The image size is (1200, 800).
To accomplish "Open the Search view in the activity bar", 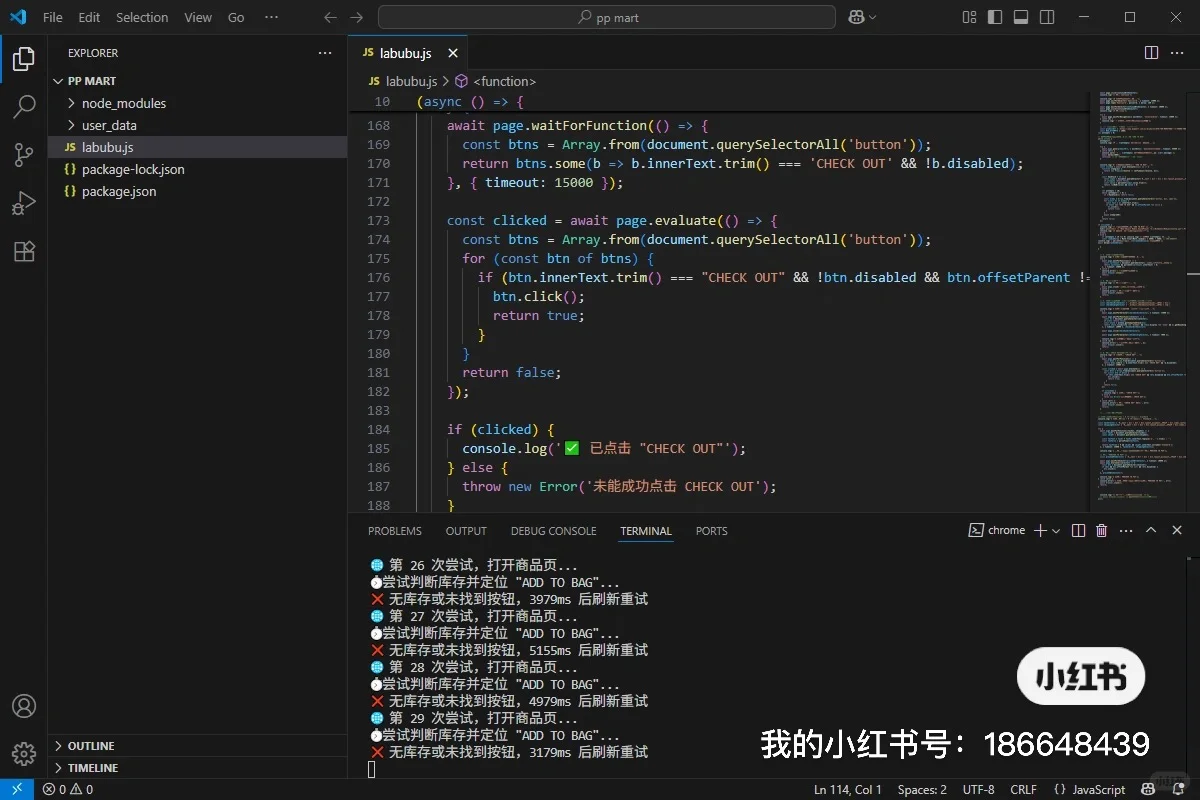I will coord(24,105).
